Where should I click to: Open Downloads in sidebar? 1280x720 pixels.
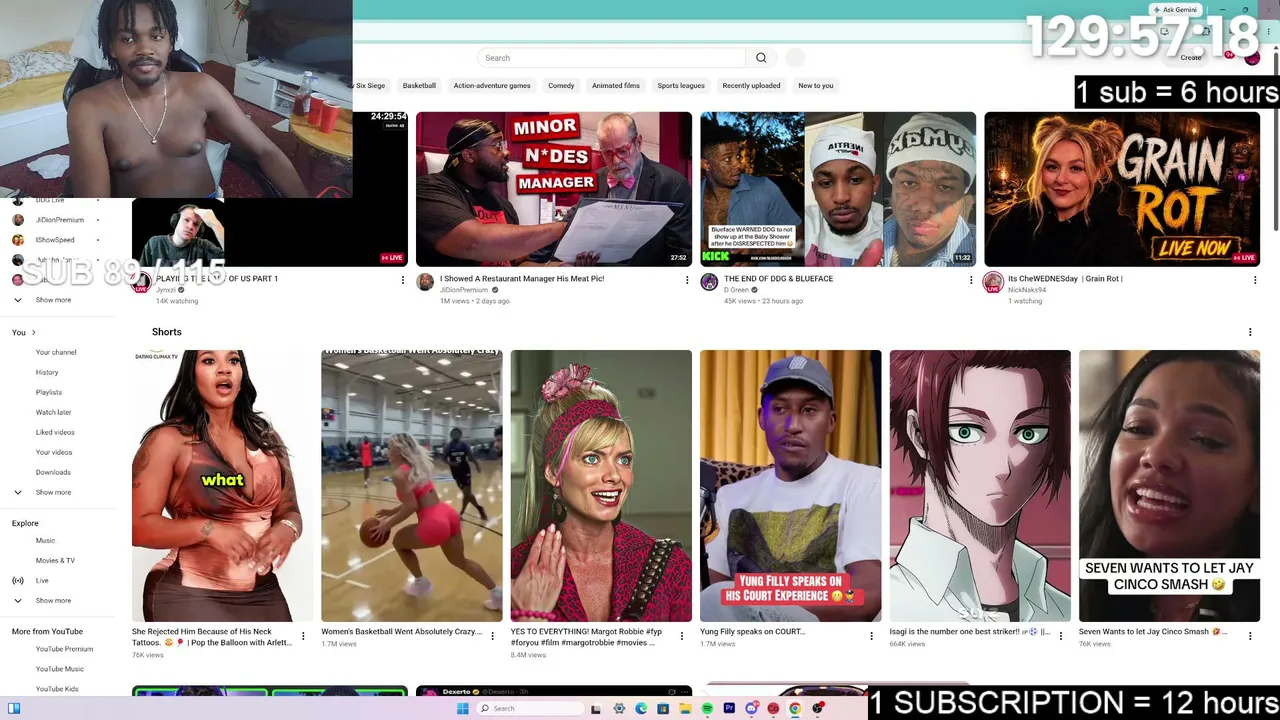pyautogui.click(x=53, y=472)
